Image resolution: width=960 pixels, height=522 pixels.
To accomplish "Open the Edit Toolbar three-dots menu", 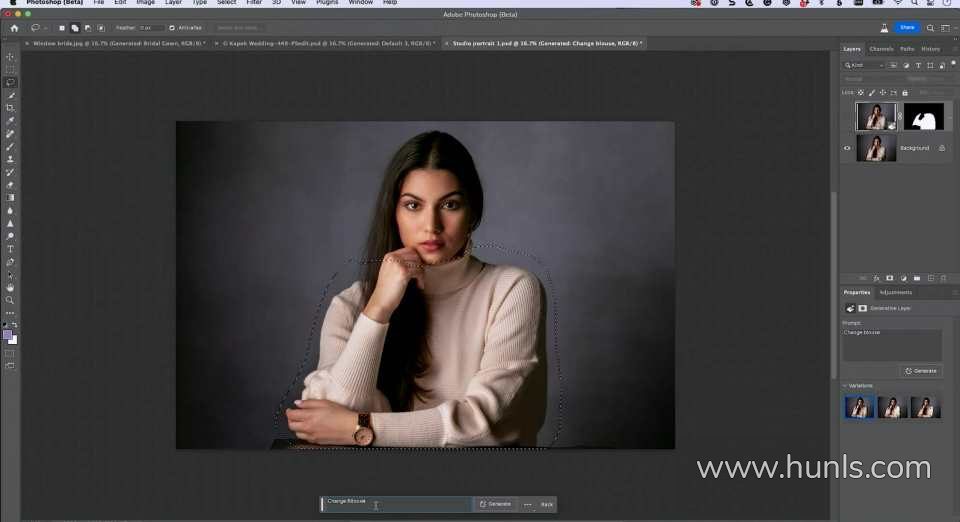I will (10, 313).
